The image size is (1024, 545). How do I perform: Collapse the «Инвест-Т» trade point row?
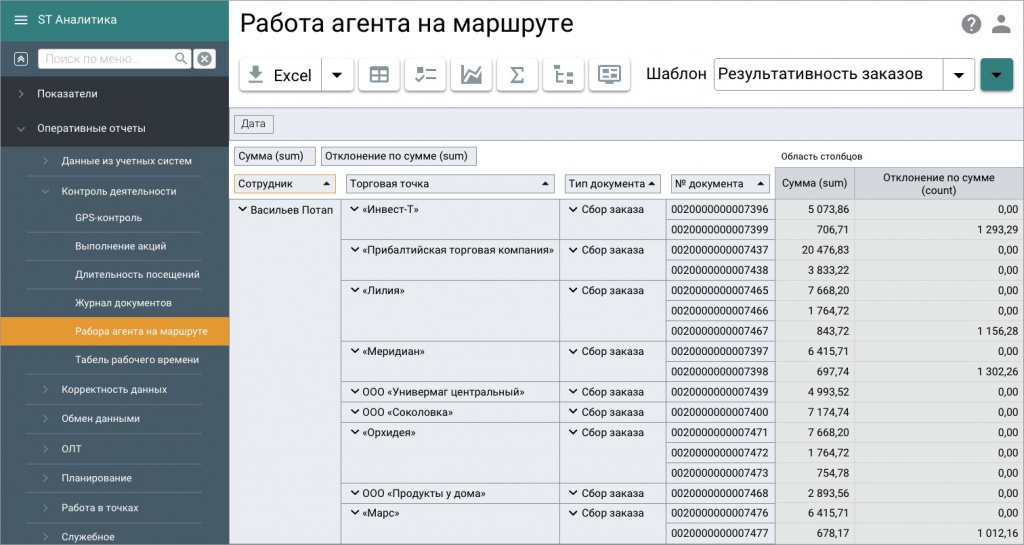click(x=355, y=210)
